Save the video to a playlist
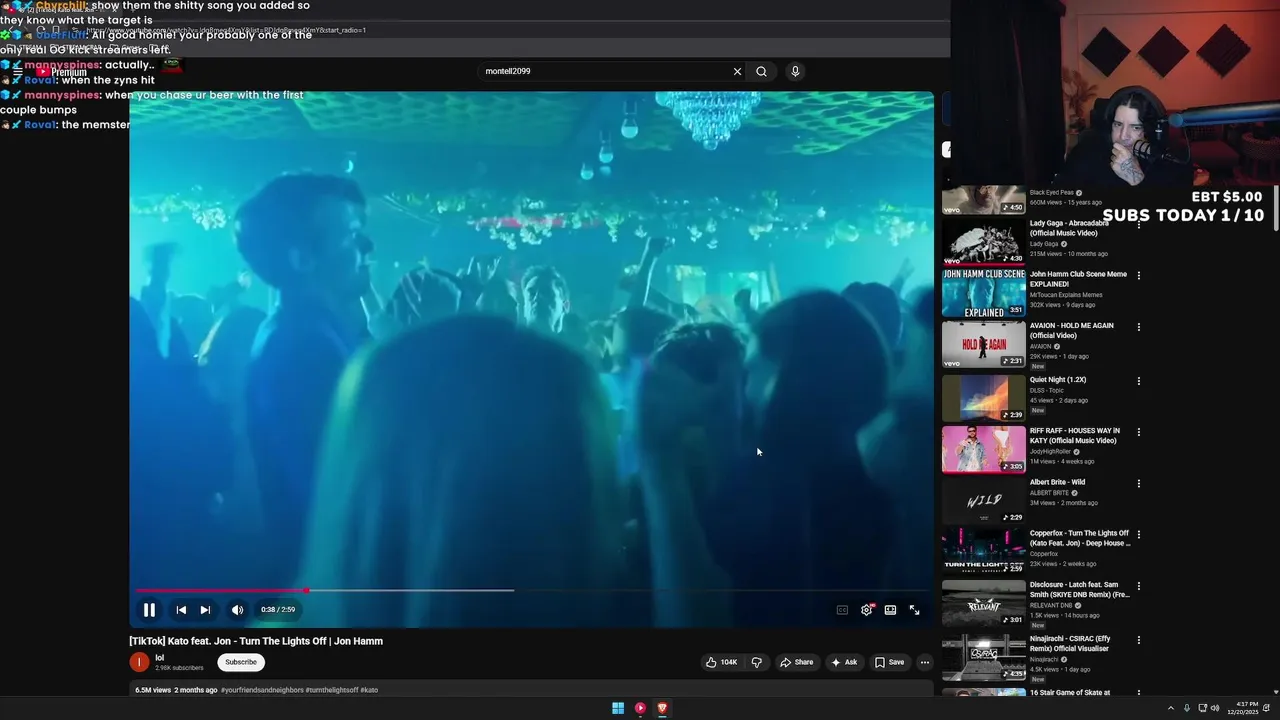The width and height of the screenshot is (1280, 720). [x=889, y=662]
